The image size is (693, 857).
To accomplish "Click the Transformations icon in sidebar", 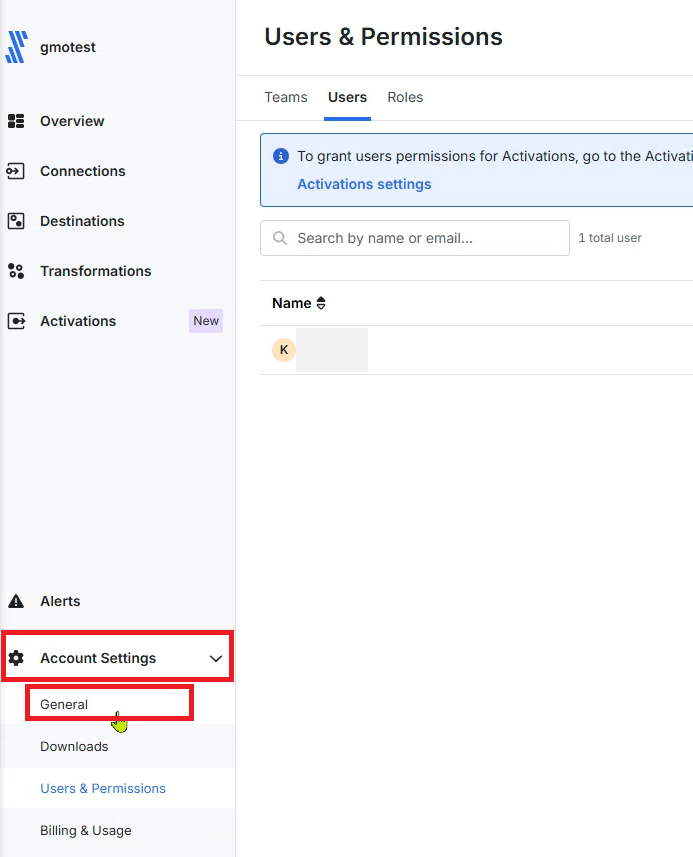I will pyautogui.click(x=16, y=271).
